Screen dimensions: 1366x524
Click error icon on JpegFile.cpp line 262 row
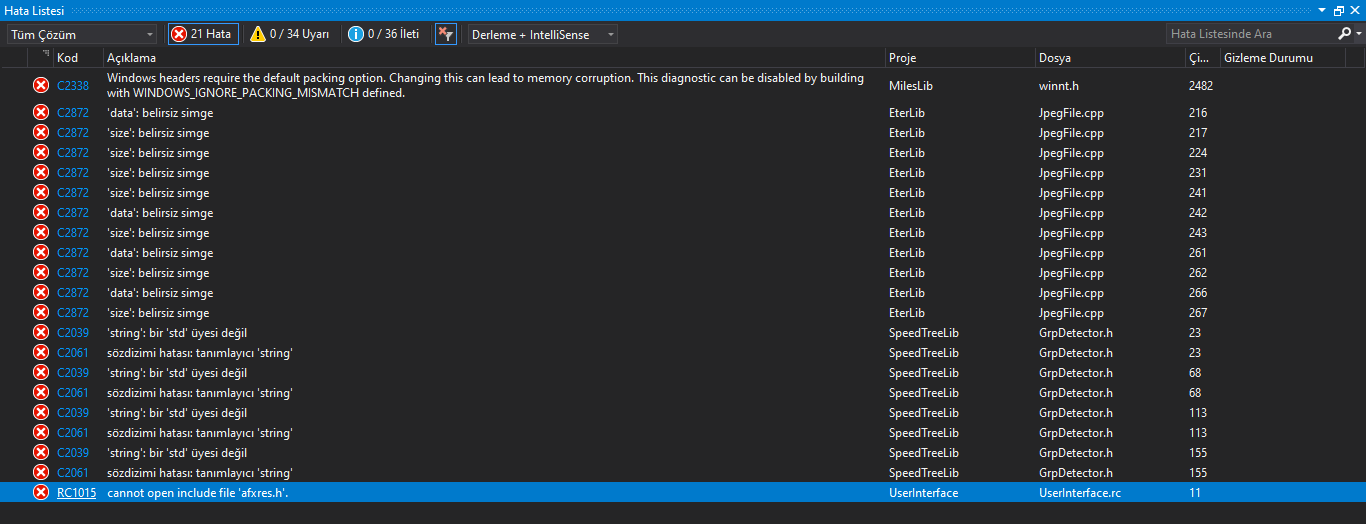(41, 273)
